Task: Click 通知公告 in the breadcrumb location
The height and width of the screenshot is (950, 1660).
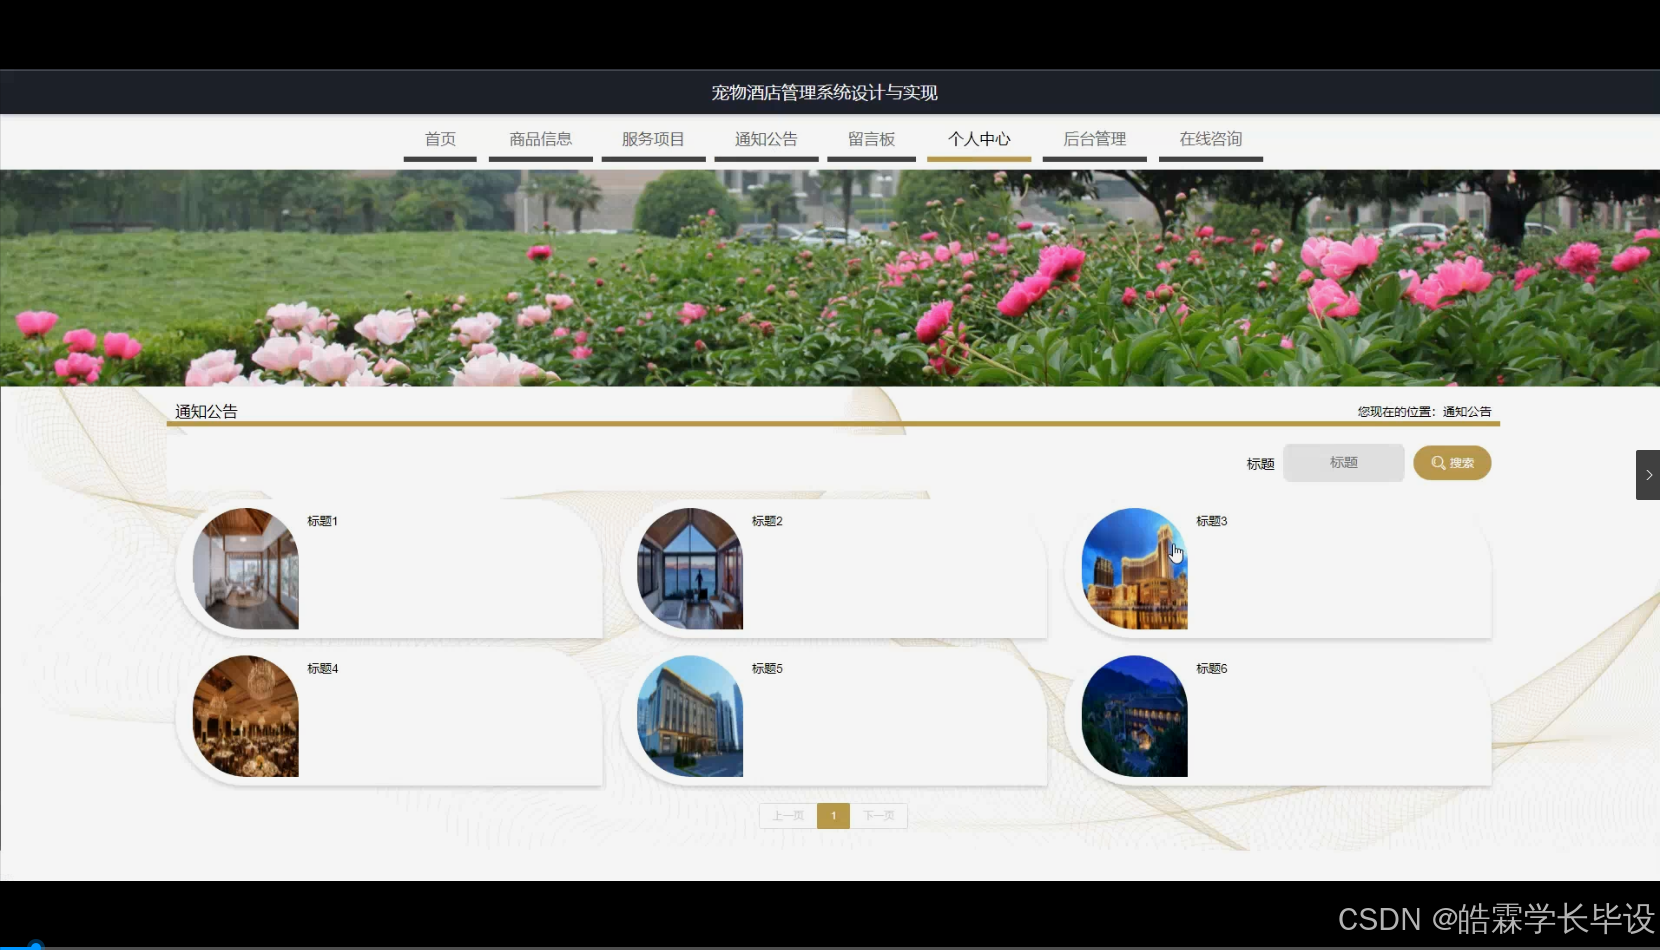Action: coord(1467,412)
